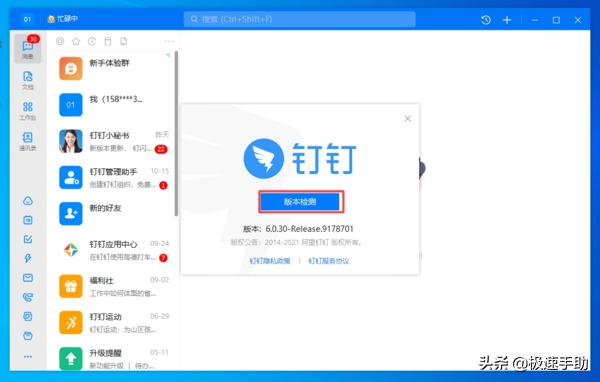
Task: Close the DingTalk main window
Action: pyautogui.click(x=578, y=20)
